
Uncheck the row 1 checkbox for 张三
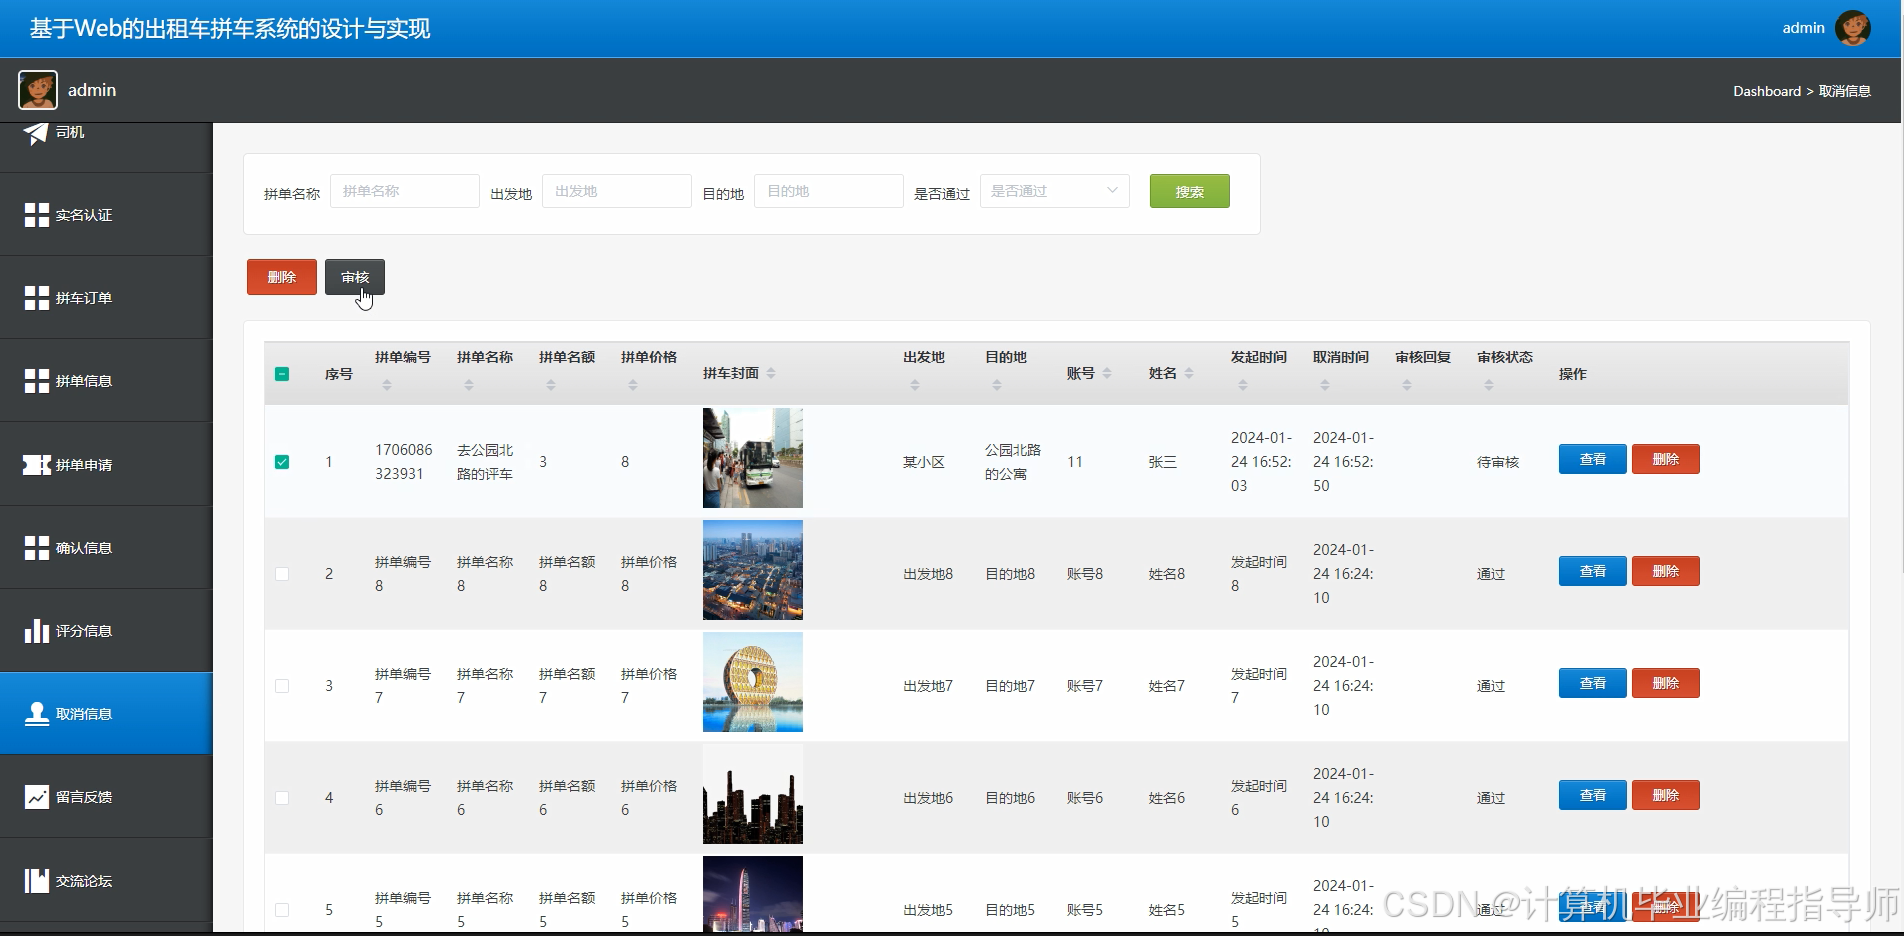tap(282, 462)
